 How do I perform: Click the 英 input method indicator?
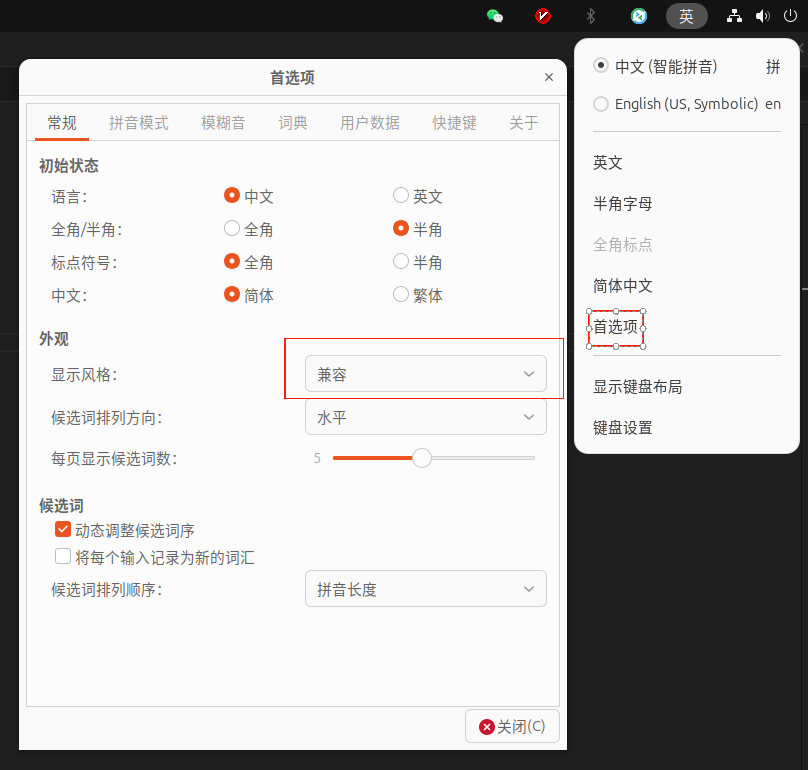coord(686,16)
